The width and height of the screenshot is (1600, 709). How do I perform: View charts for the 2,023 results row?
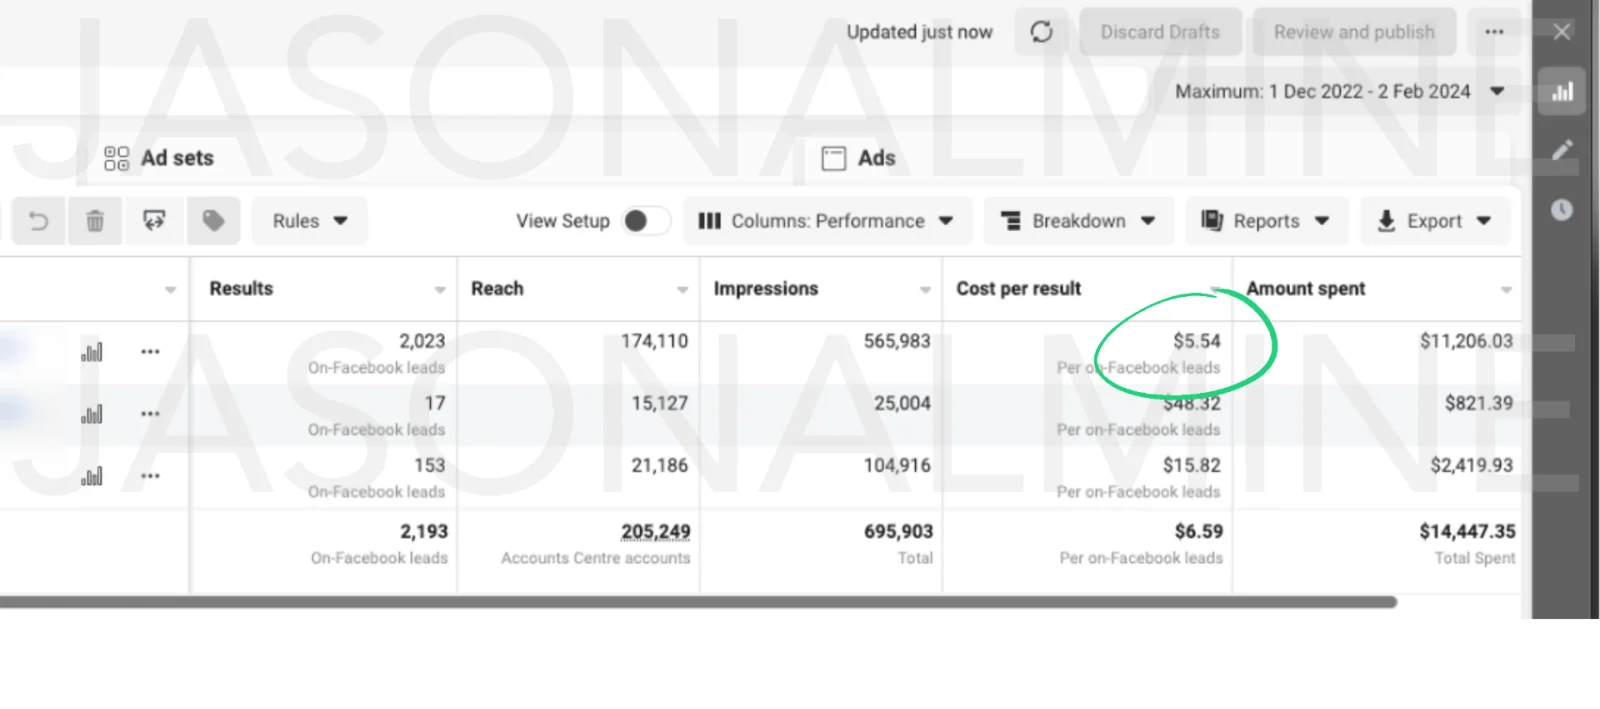pyautogui.click(x=92, y=352)
